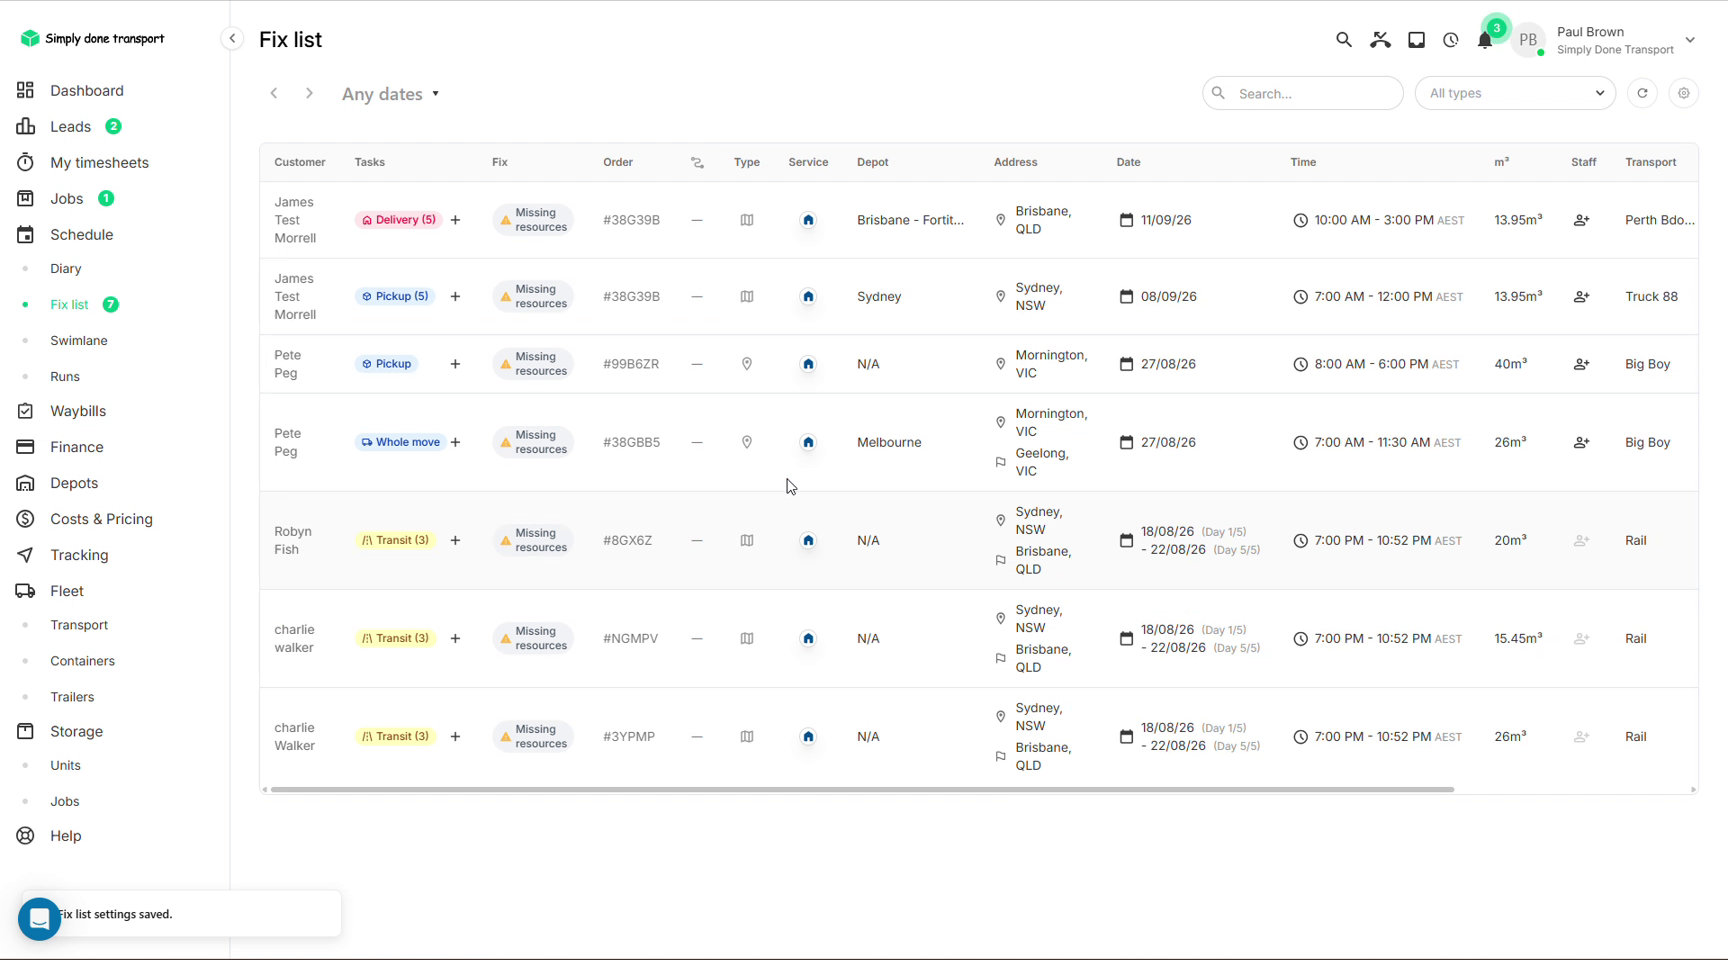
Task: Click Transit (3) tag for Robyn Fish
Action: (x=395, y=540)
